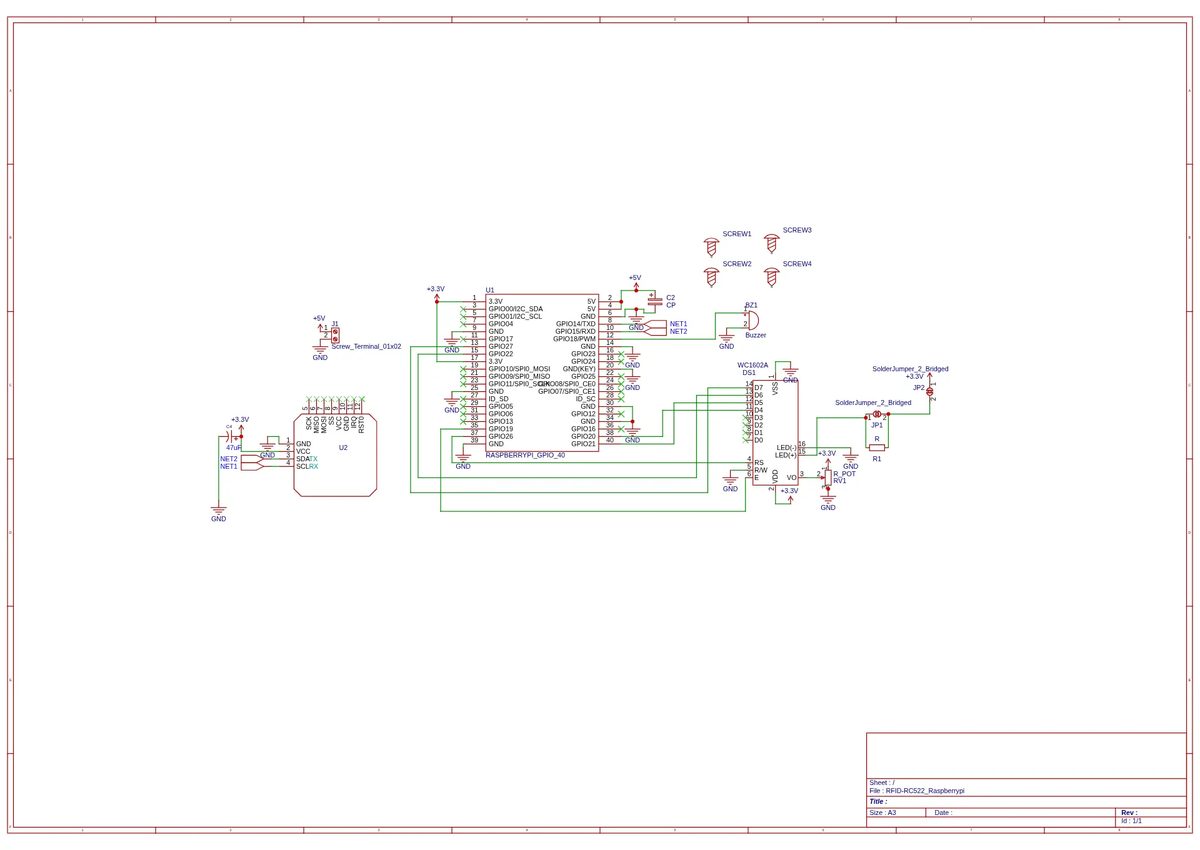This screenshot has height=850, width=1200.
Task: Click the ID_SD pin label on U1
Action: point(499,398)
